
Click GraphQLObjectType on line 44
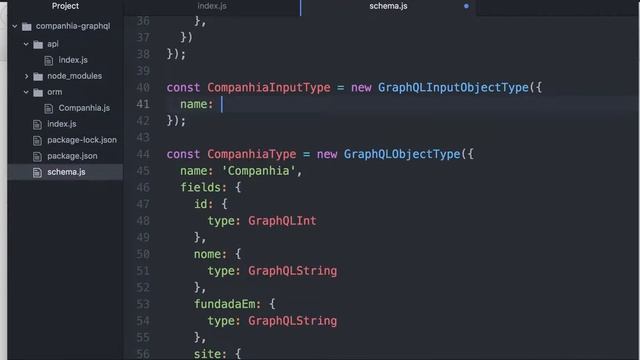pyautogui.click(x=402, y=154)
